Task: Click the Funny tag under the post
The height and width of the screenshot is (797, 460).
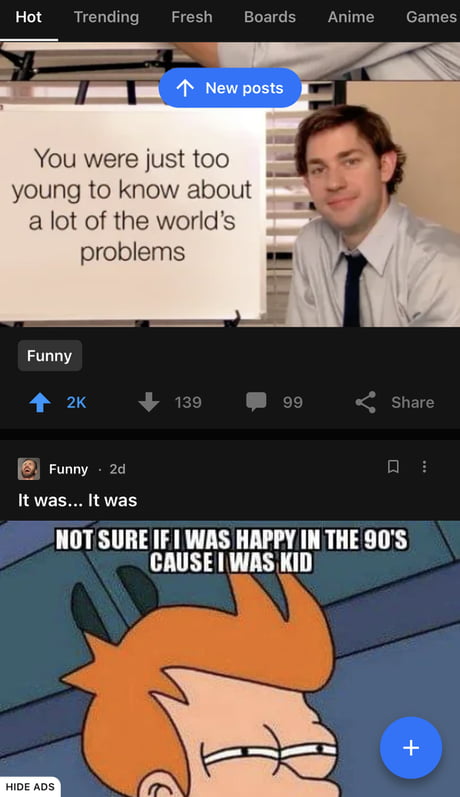Action: (50, 355)
